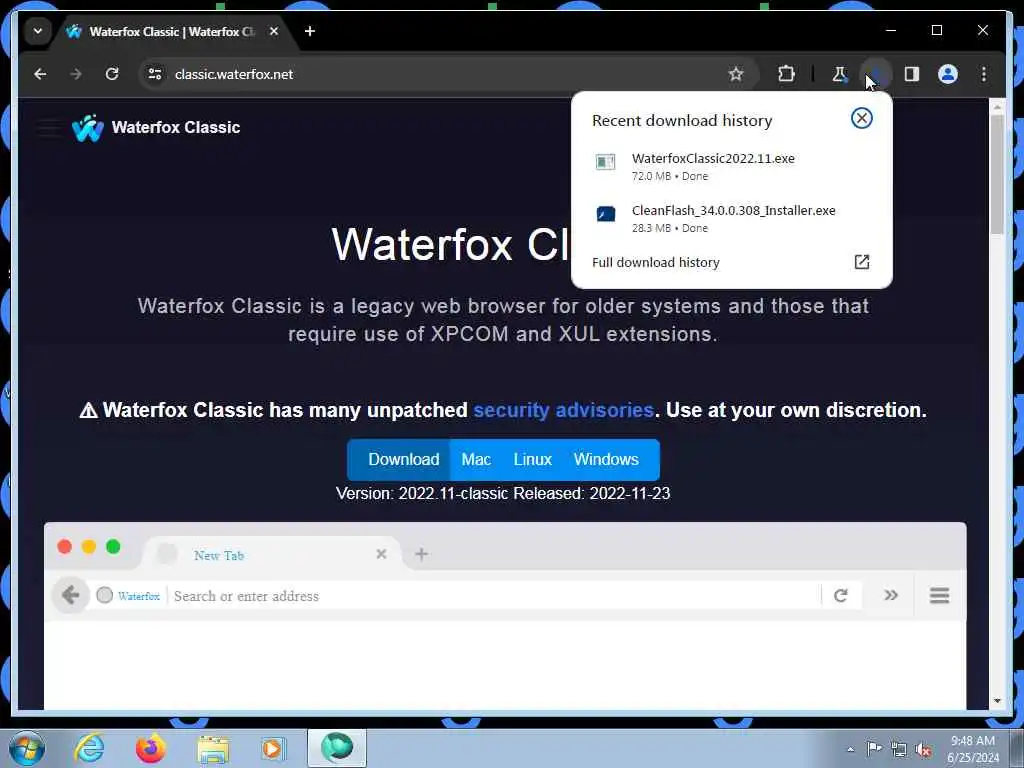Open the Extensions puzzle icon
Screen dimensions: 1024x768
coord(786,74)
